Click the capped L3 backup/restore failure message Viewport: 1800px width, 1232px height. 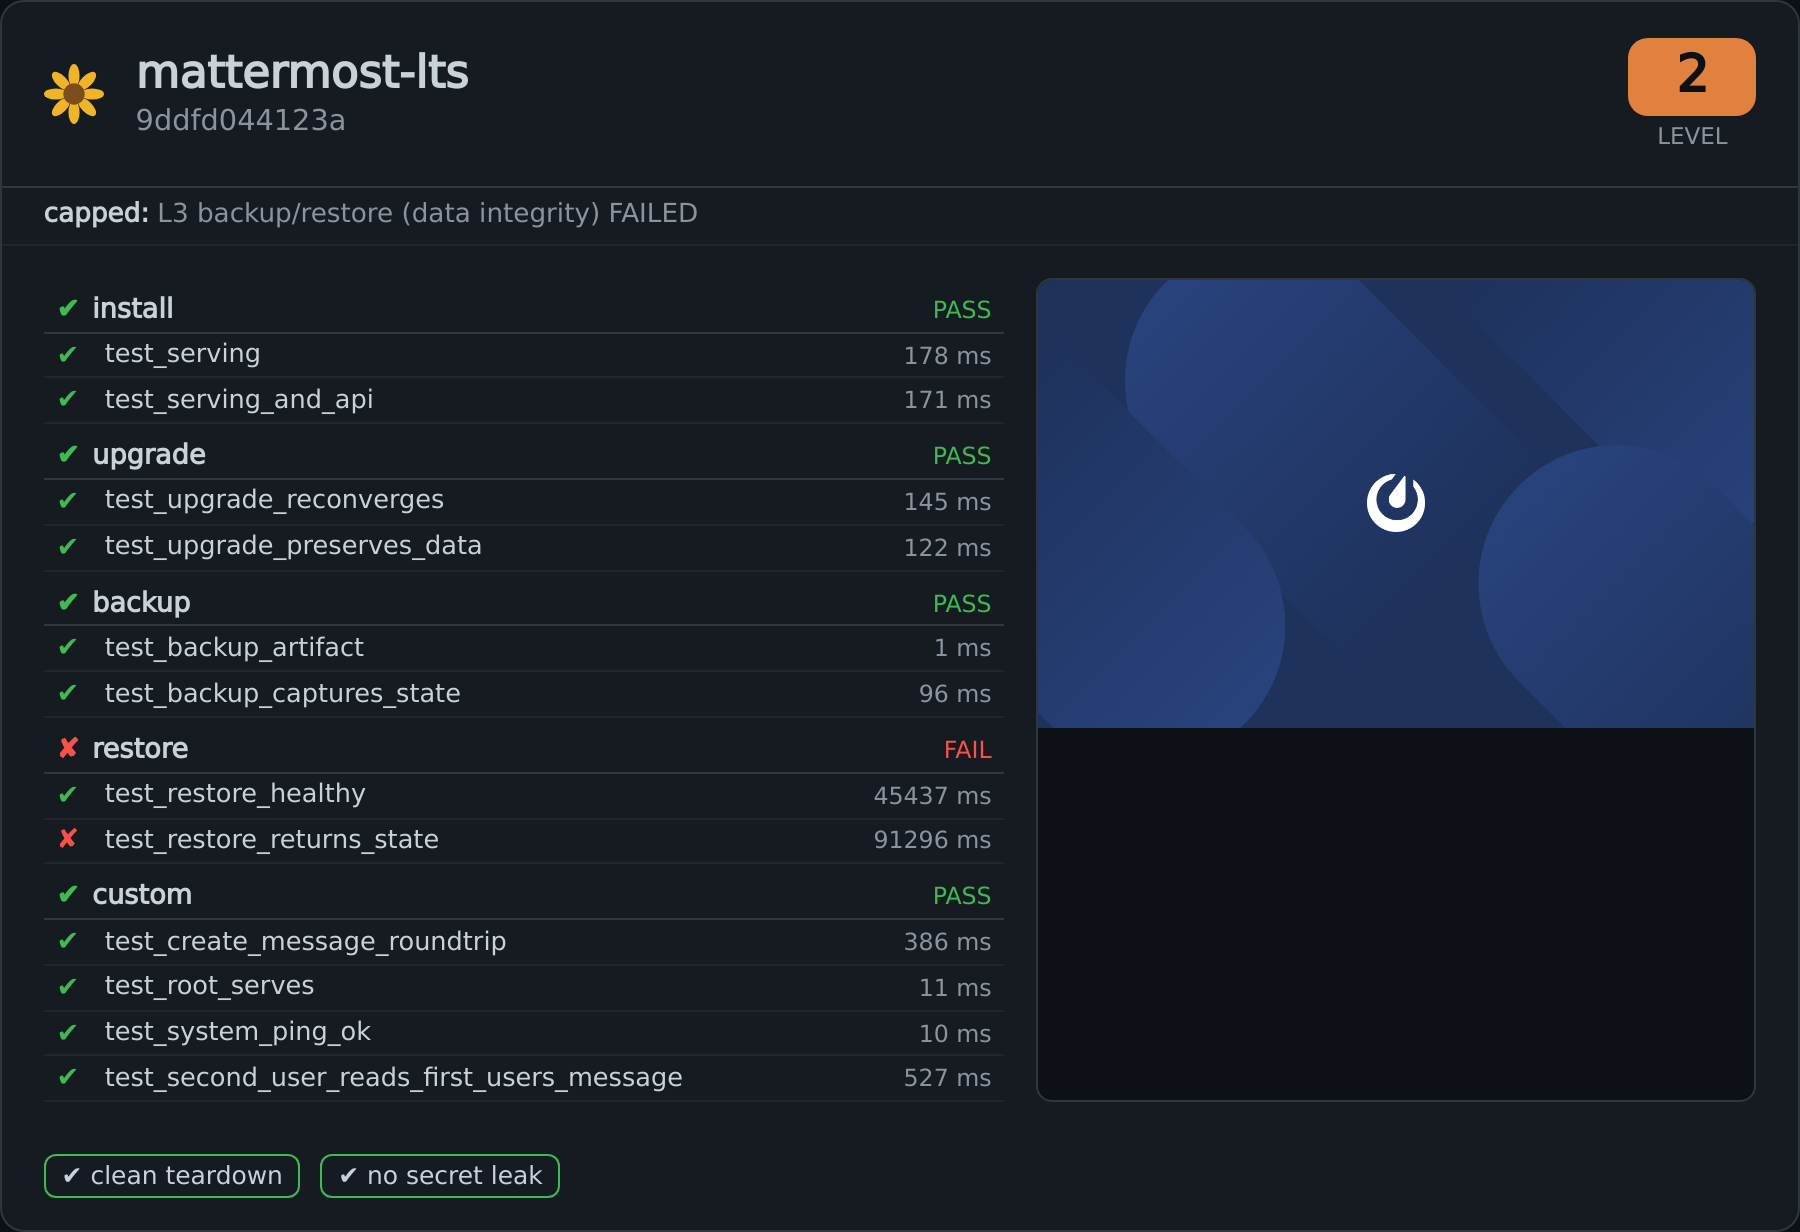[x=371, y=213]
